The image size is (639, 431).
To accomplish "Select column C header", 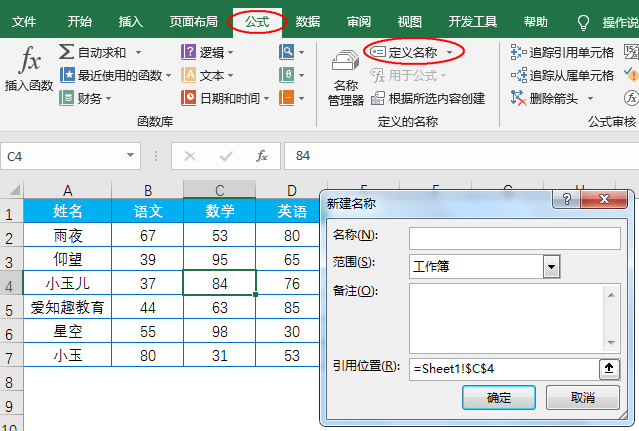I will coord(220,190).
